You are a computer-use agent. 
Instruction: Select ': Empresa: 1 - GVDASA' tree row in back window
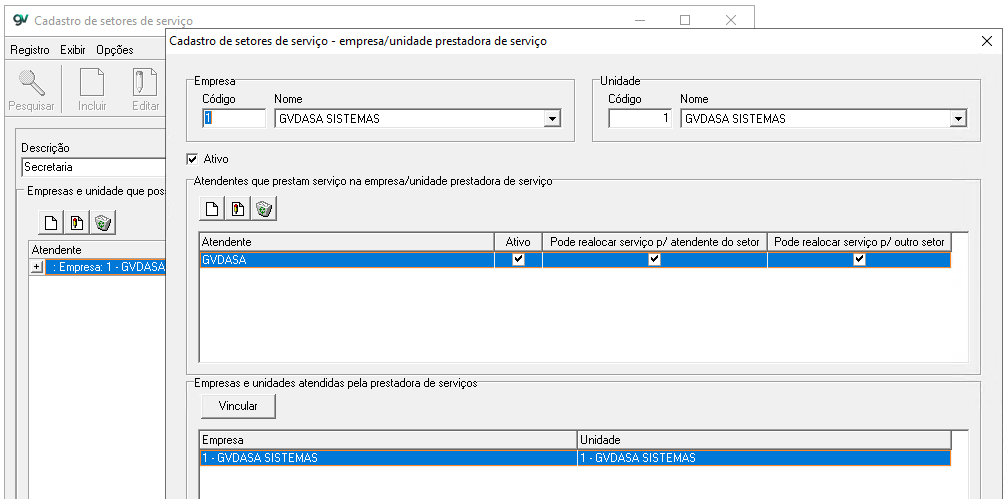(x=105, y=267)
